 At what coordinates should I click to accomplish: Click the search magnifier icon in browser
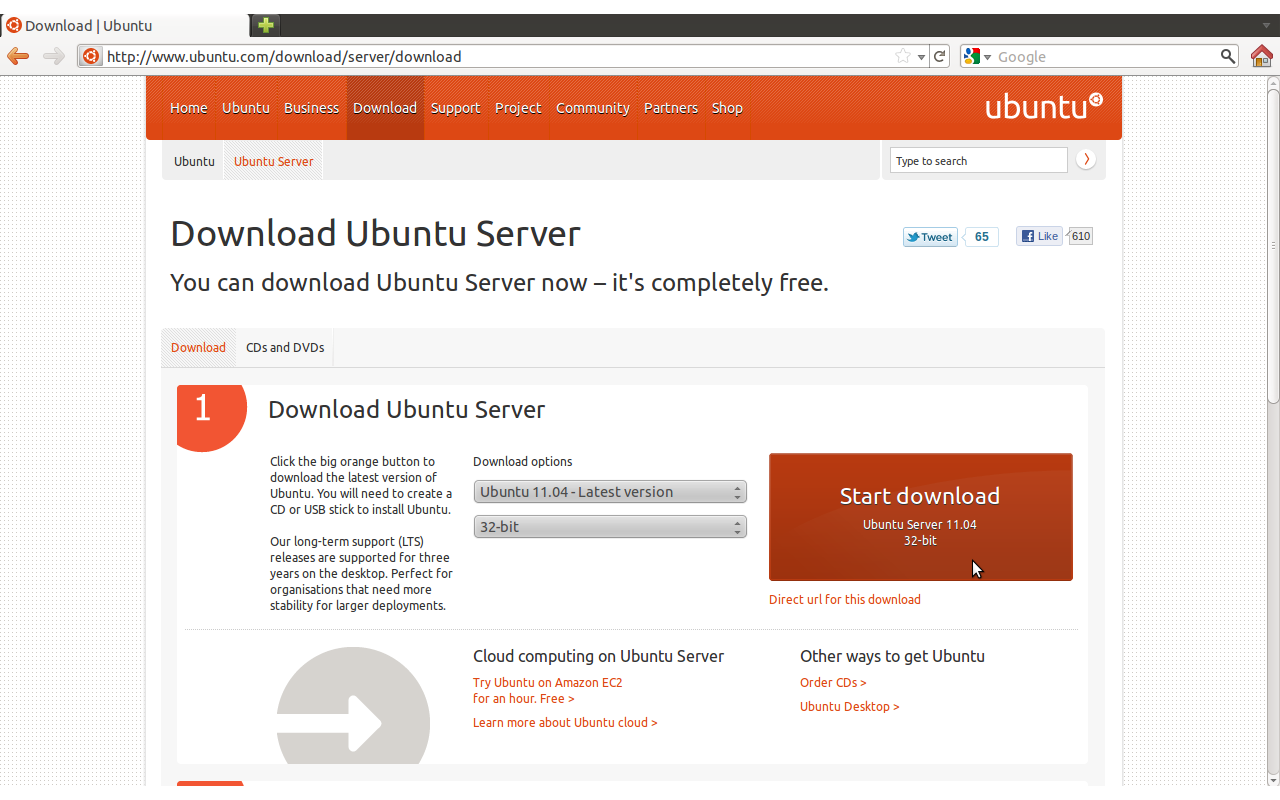1228,56
